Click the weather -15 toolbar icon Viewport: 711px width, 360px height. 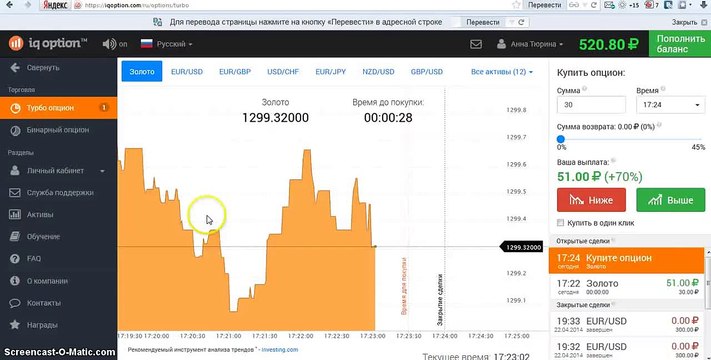(x=628, y=5)
